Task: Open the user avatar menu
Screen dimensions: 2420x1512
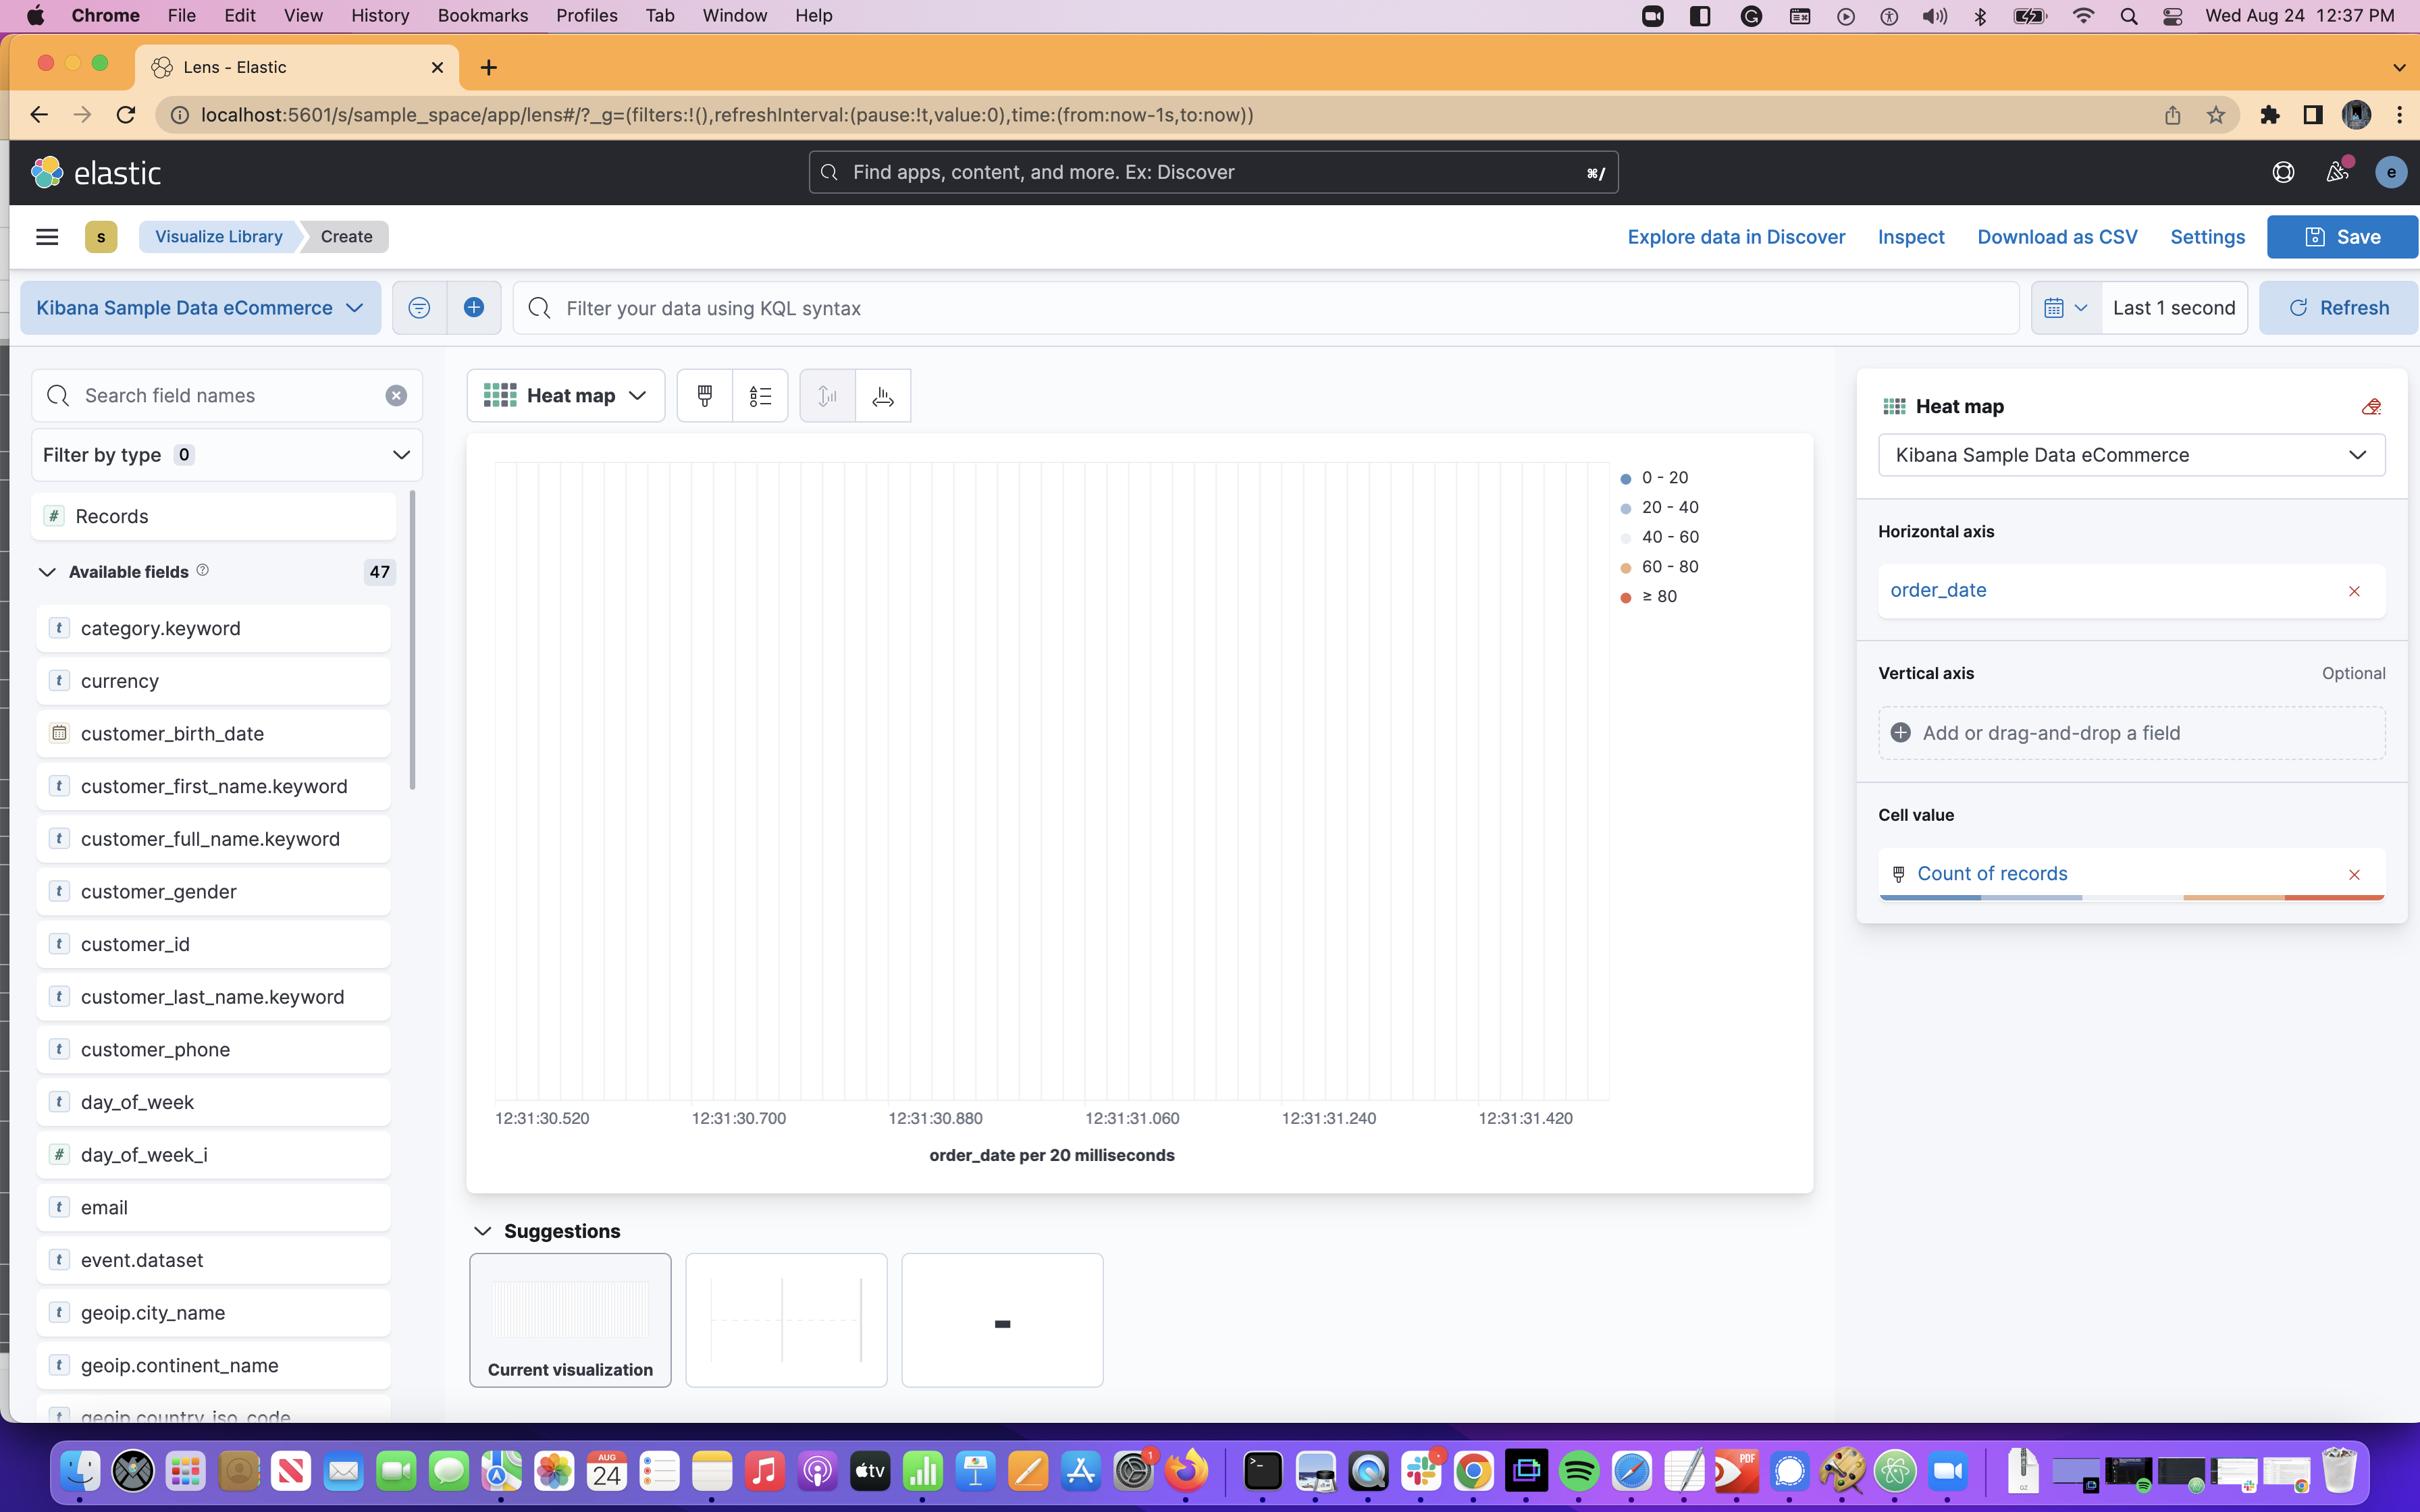Action: (x=2391, y=173)
